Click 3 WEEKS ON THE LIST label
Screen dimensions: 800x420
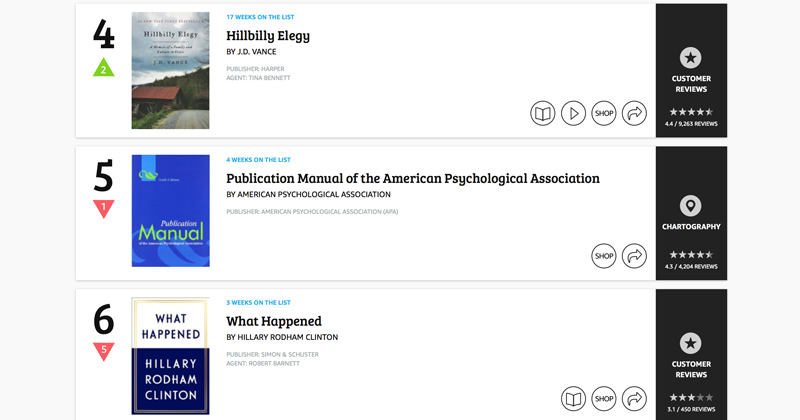pos(258,303)
